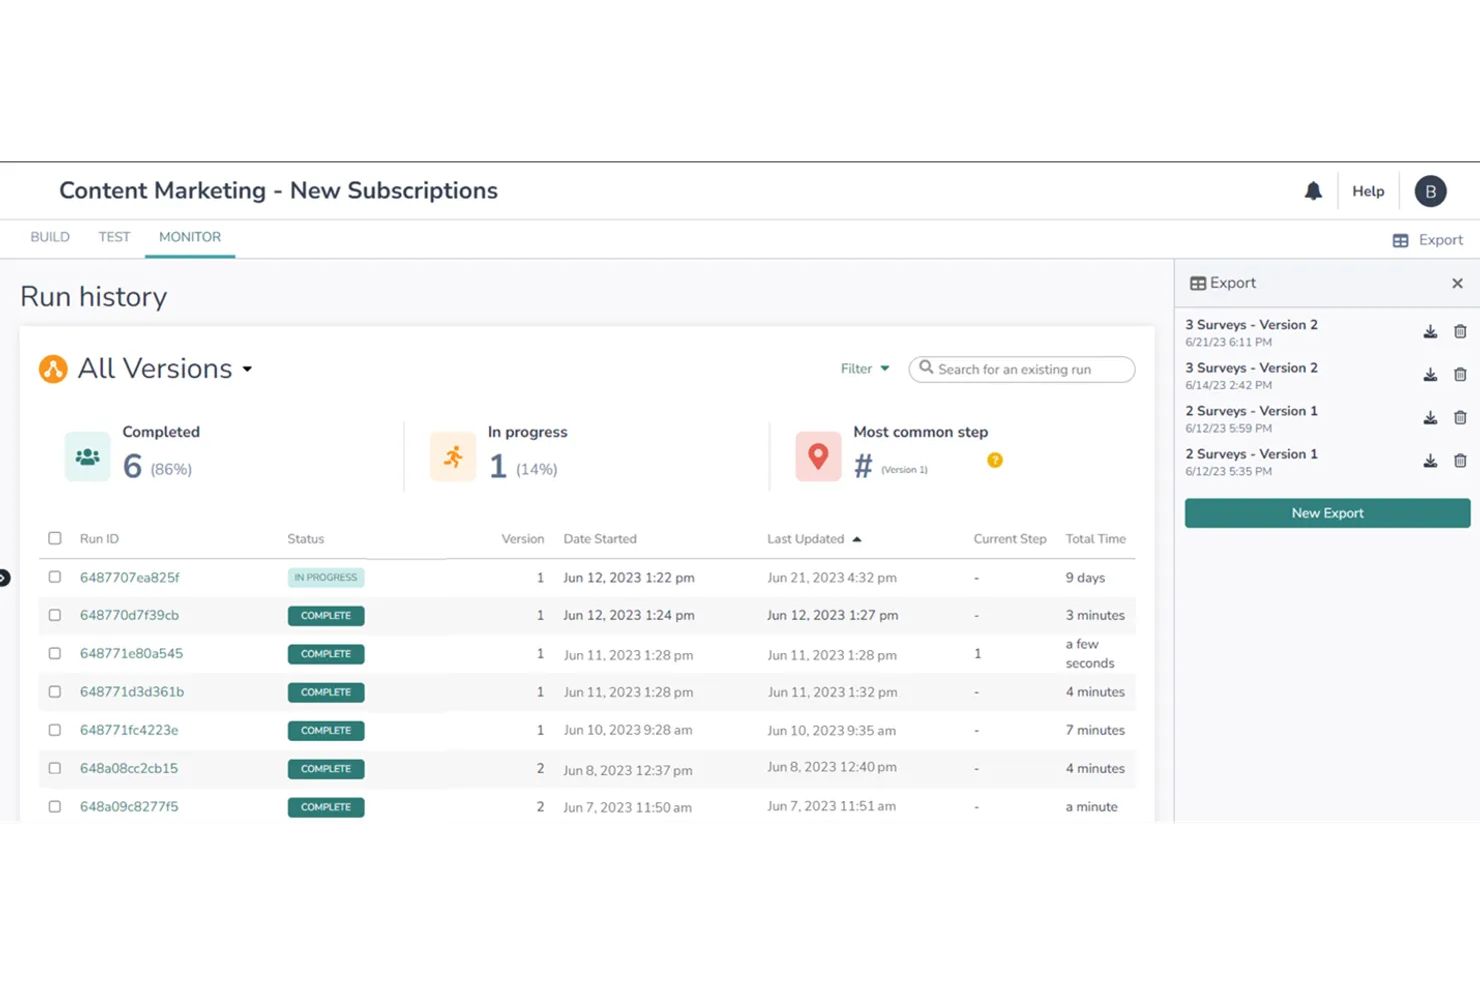Switch to the Test tab
Viewport: 1480px width, 987px height.
[114, 236]
